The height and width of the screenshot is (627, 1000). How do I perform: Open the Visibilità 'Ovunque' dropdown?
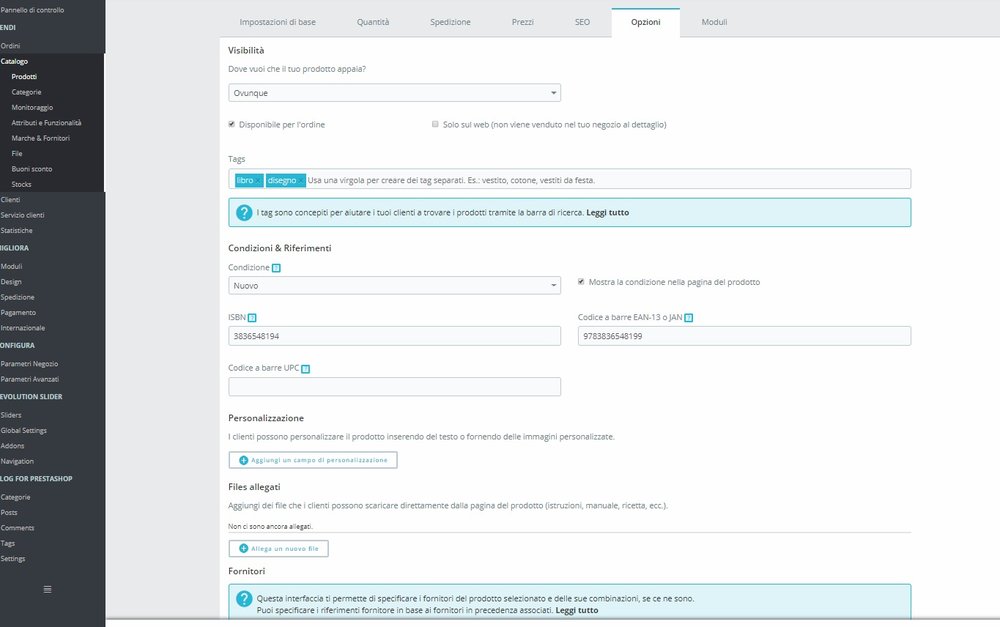tap(394, 93)
